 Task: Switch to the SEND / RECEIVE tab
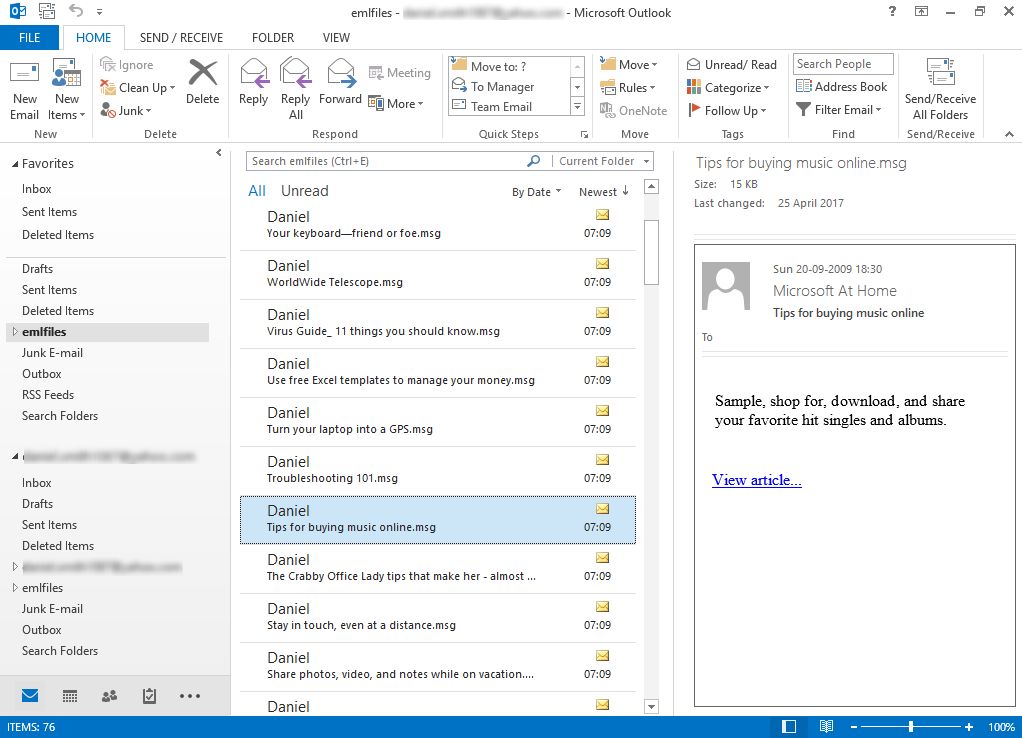(181, 37)
